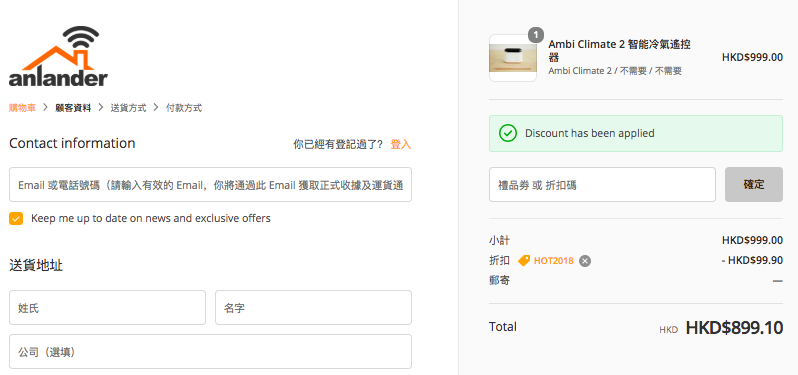Click the green discount applied checkmark icon

pyautogui.click(x=507, y=133)
